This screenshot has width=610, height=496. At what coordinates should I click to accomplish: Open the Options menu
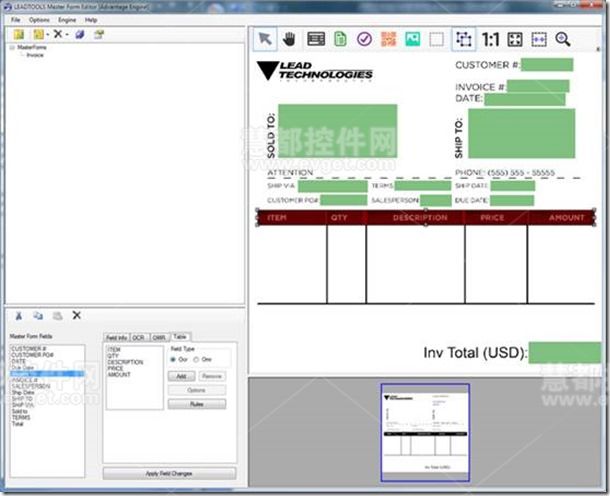[39, 20]
